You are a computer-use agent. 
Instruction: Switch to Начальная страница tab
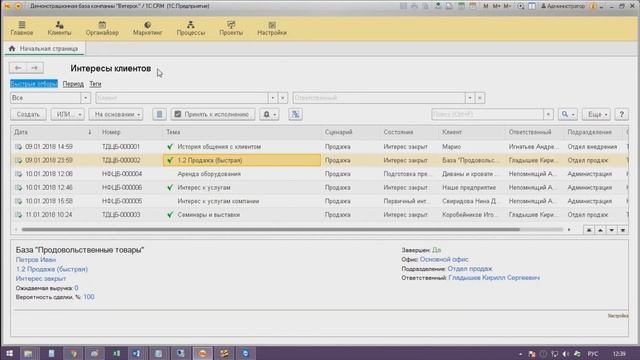pos(44,49)
